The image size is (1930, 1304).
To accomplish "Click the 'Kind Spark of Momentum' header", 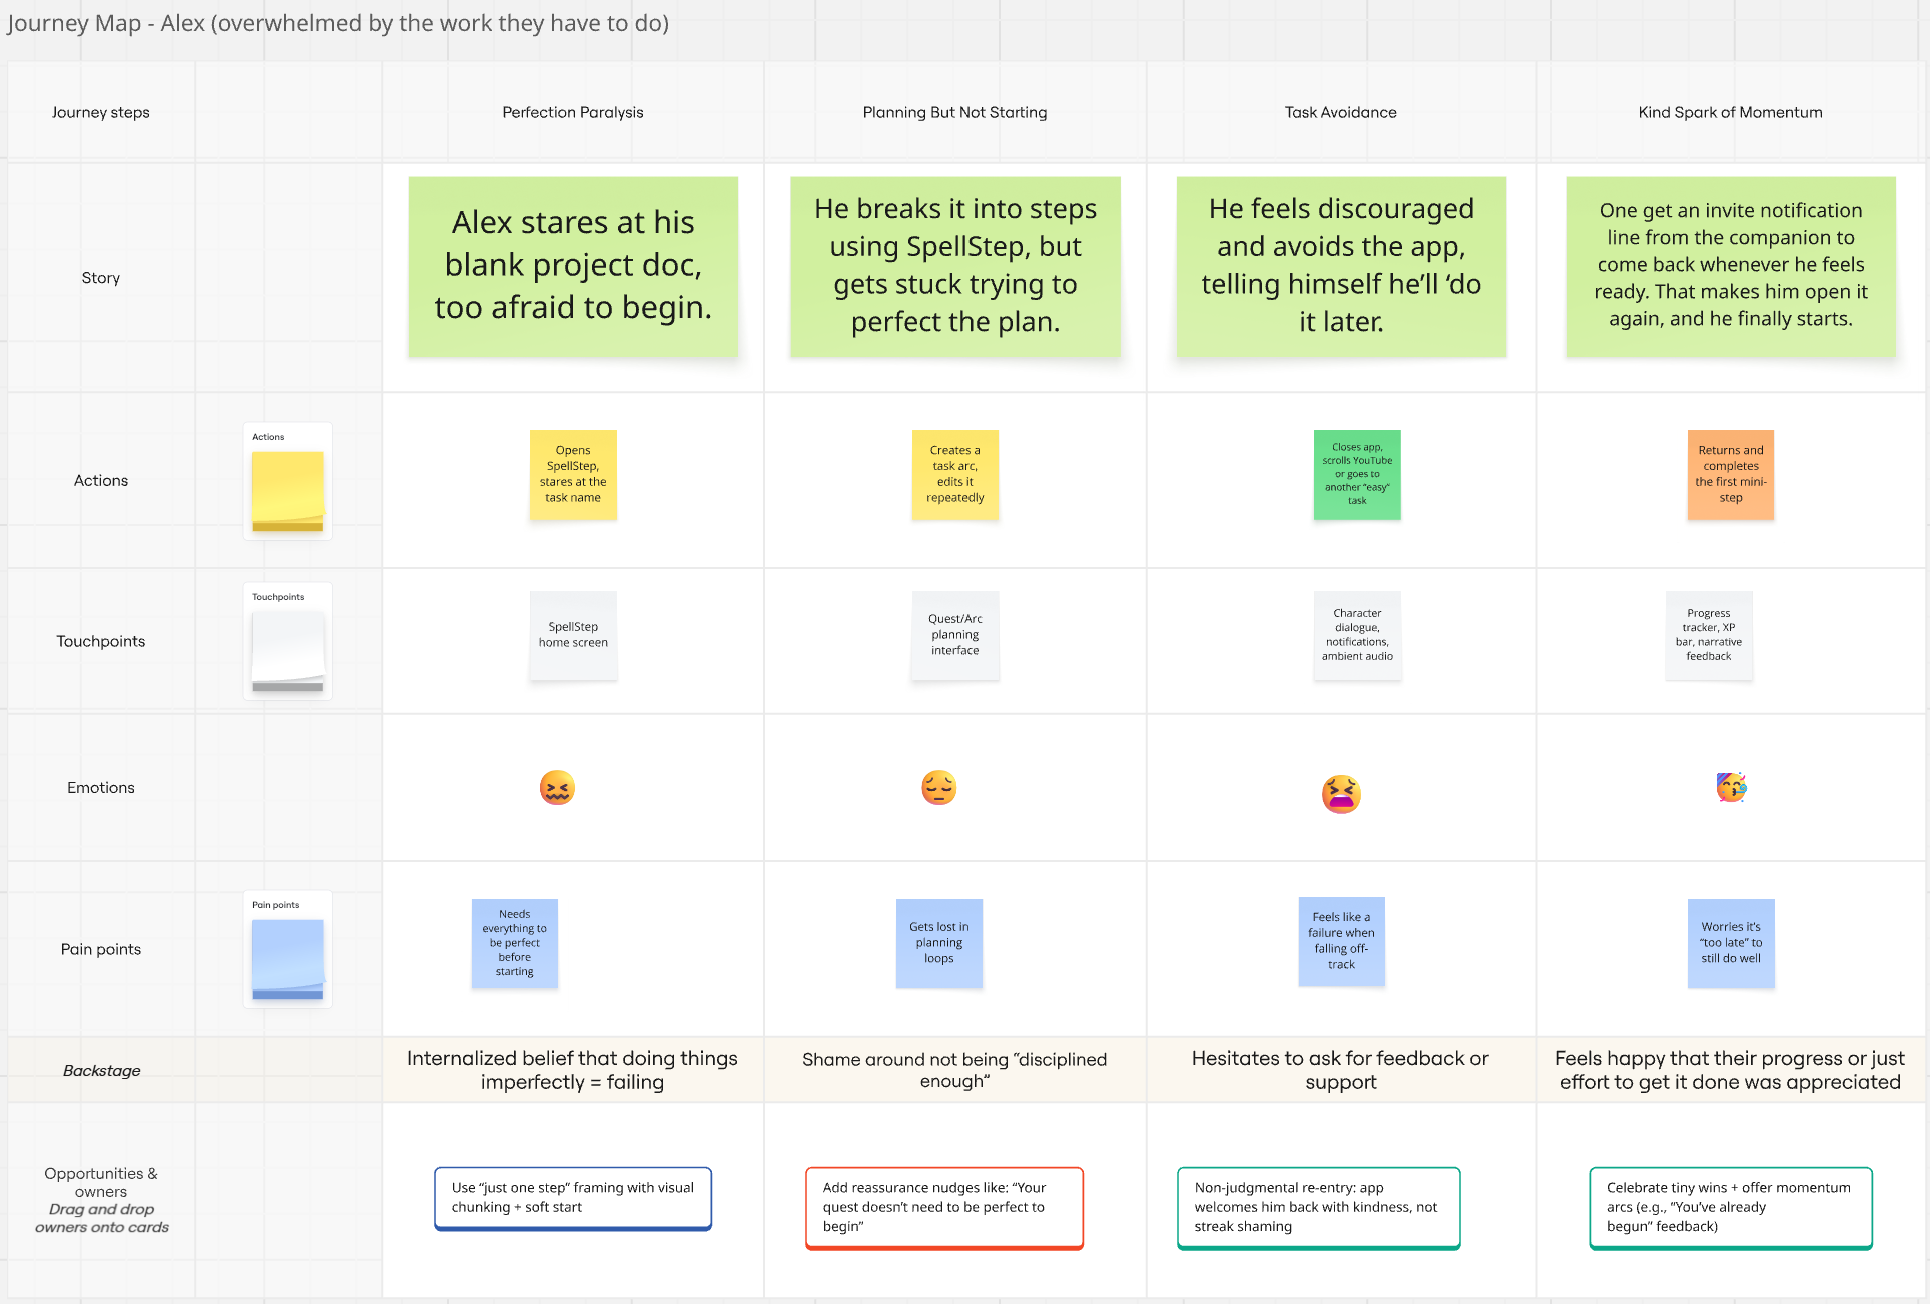I will pyautogui.click(x=1731, y=112).
